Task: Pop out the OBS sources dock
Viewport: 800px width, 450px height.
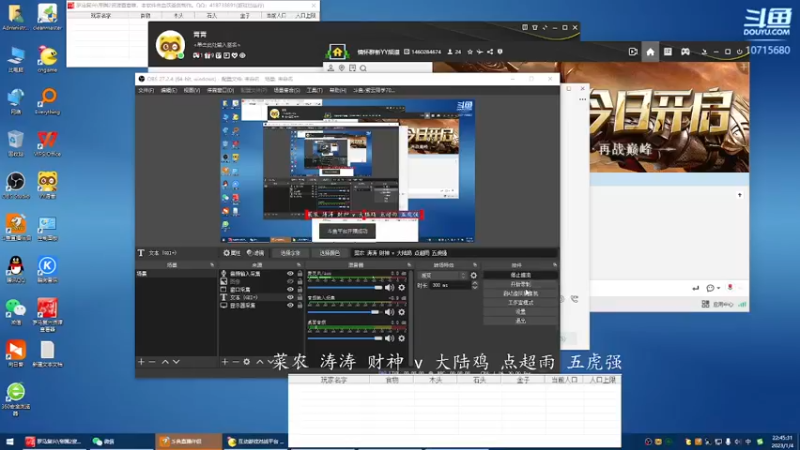Action: click(299, 265)
